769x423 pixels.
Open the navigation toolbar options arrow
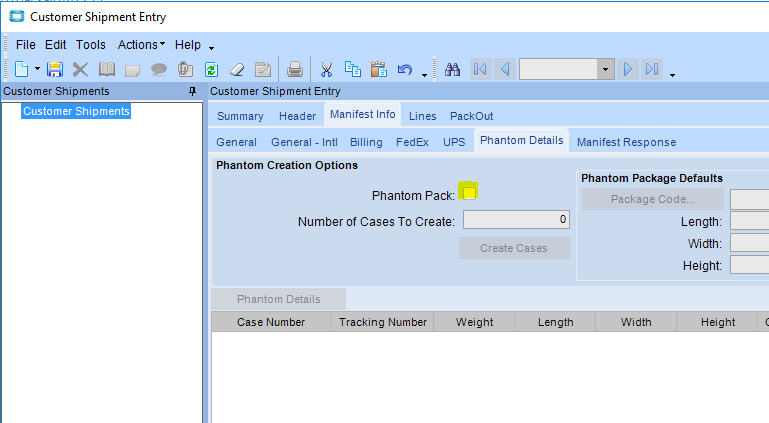tap(672, 75)
